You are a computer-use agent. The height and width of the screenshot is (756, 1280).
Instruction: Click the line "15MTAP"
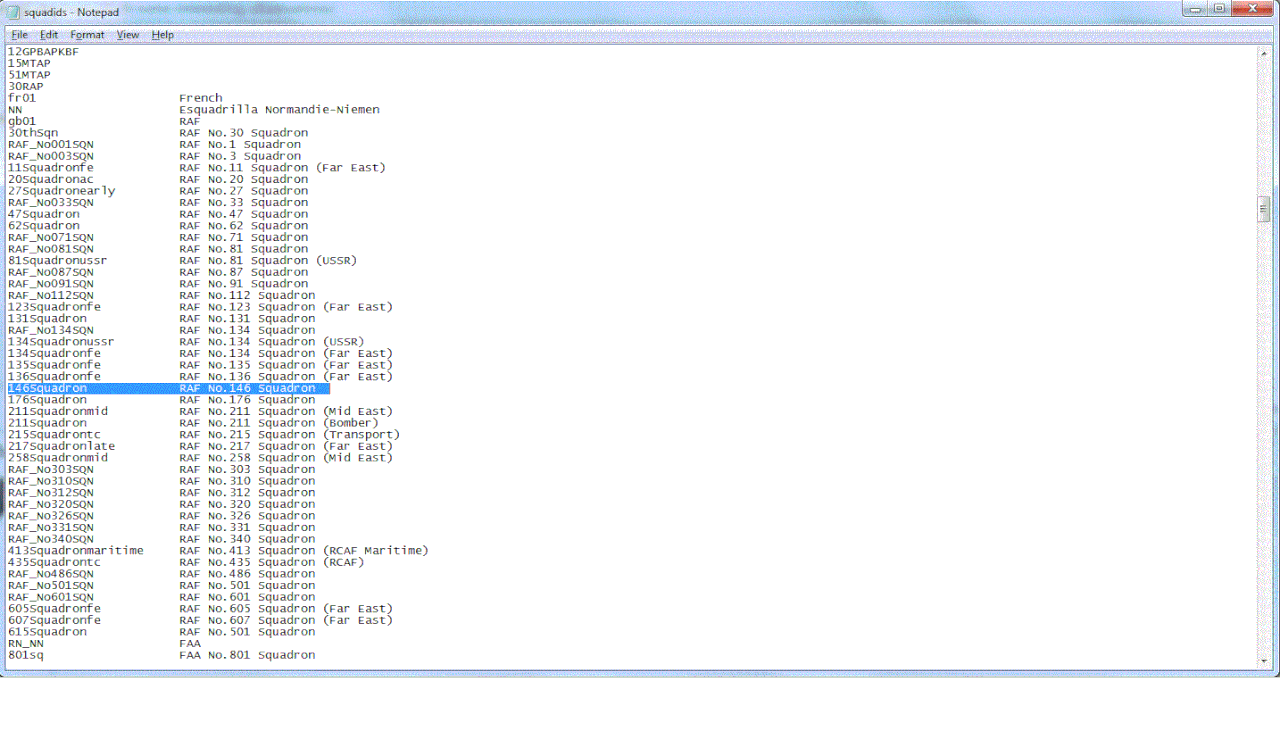pyautogui.click(x=29, y=63)
